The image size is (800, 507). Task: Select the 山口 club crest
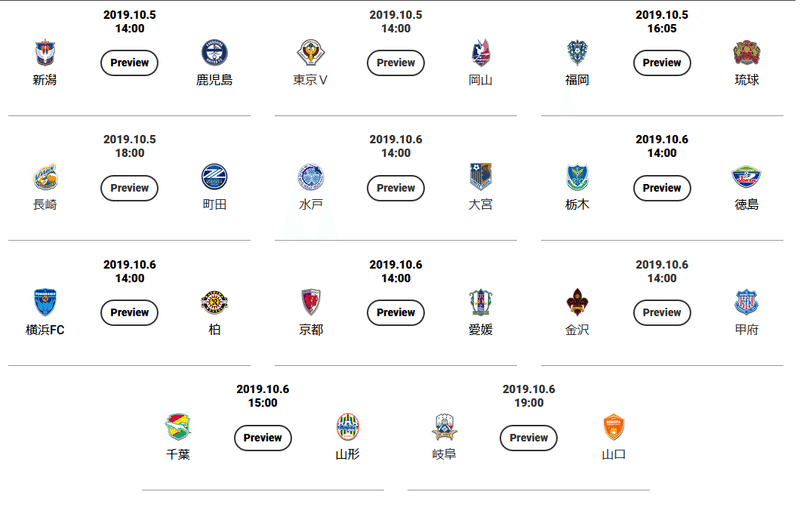pos(613,427)
